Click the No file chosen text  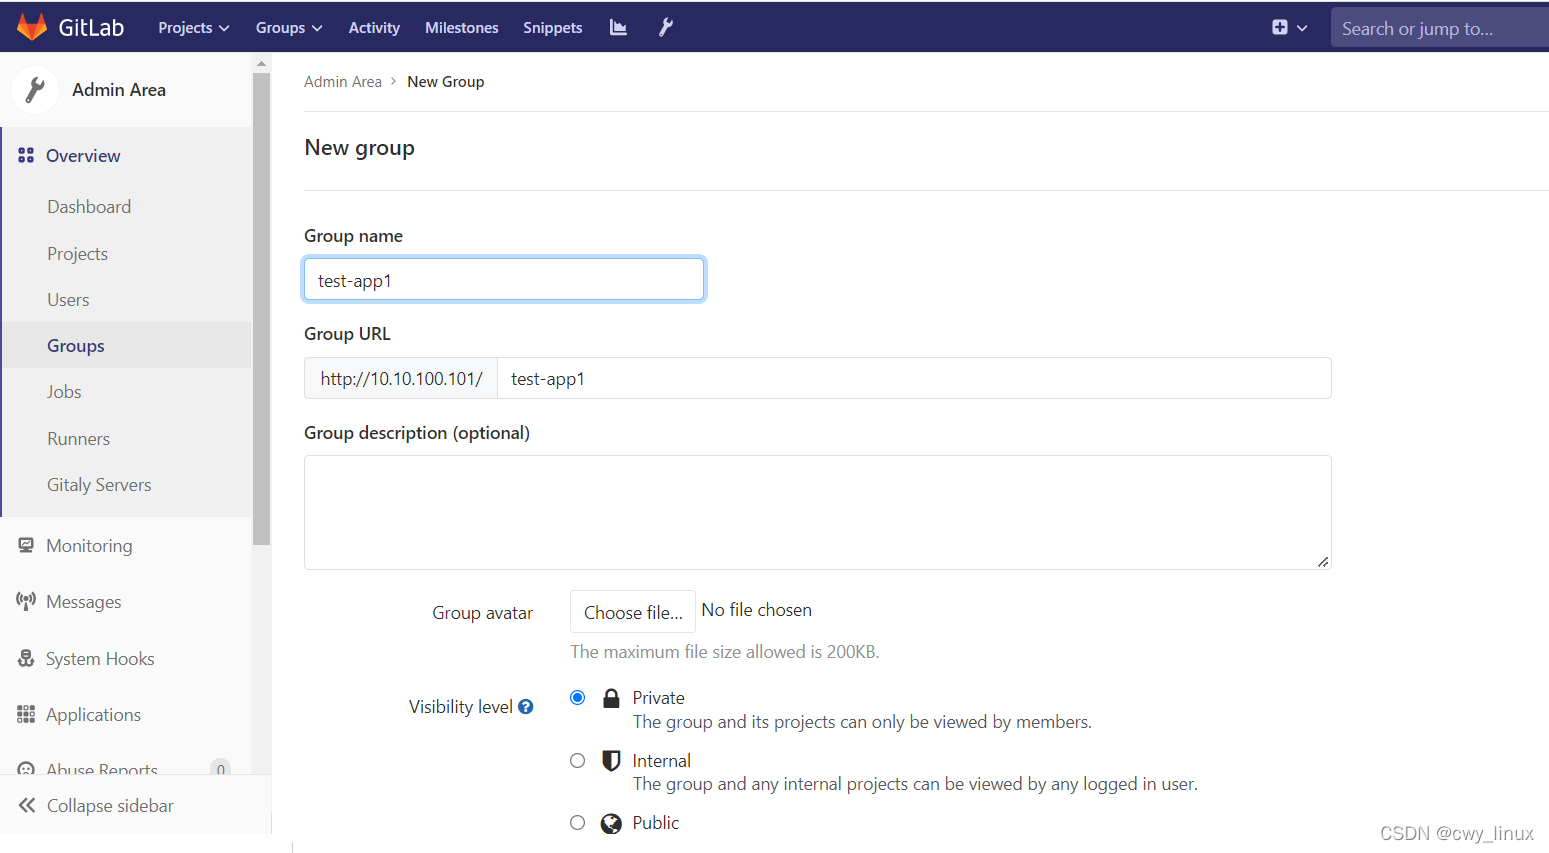pos(756,610)
